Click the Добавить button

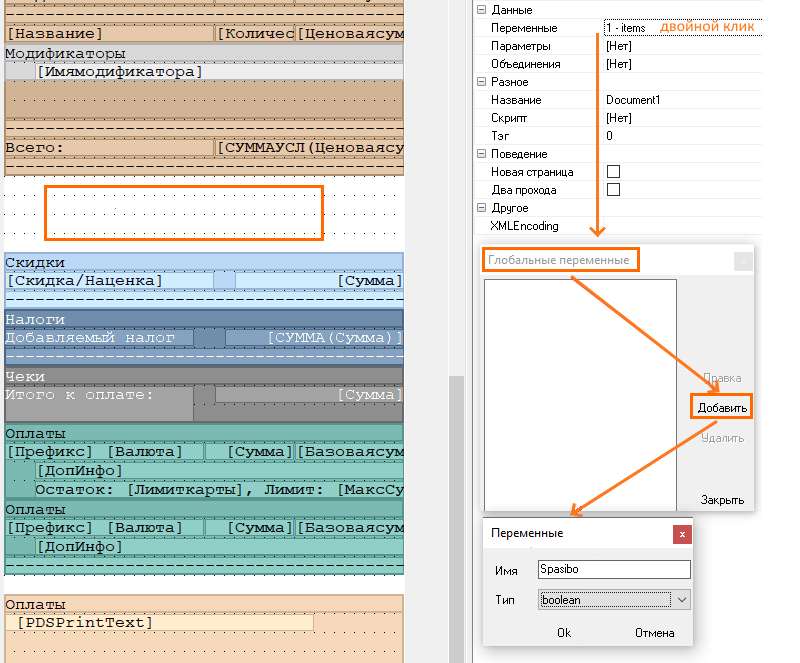721,407
